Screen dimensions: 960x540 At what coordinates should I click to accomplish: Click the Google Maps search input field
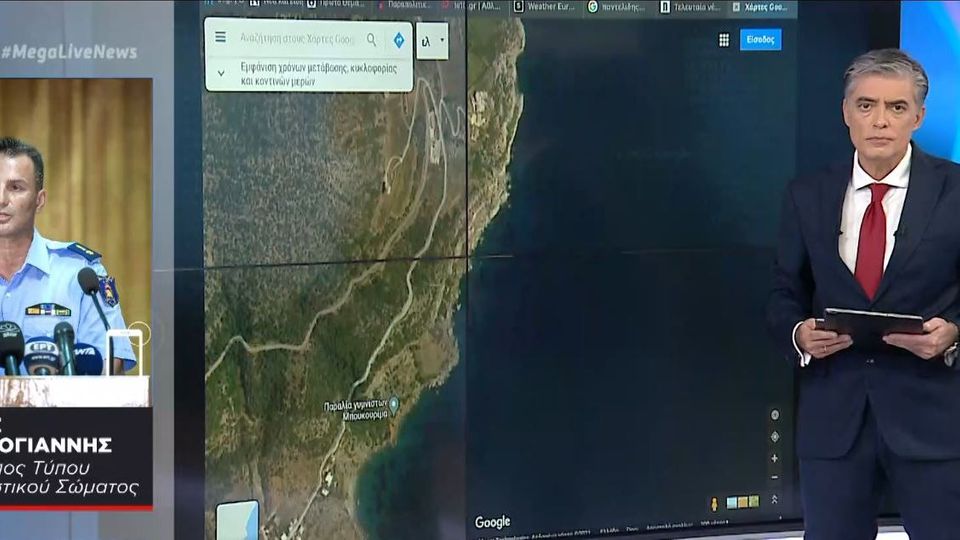point(296,40)
